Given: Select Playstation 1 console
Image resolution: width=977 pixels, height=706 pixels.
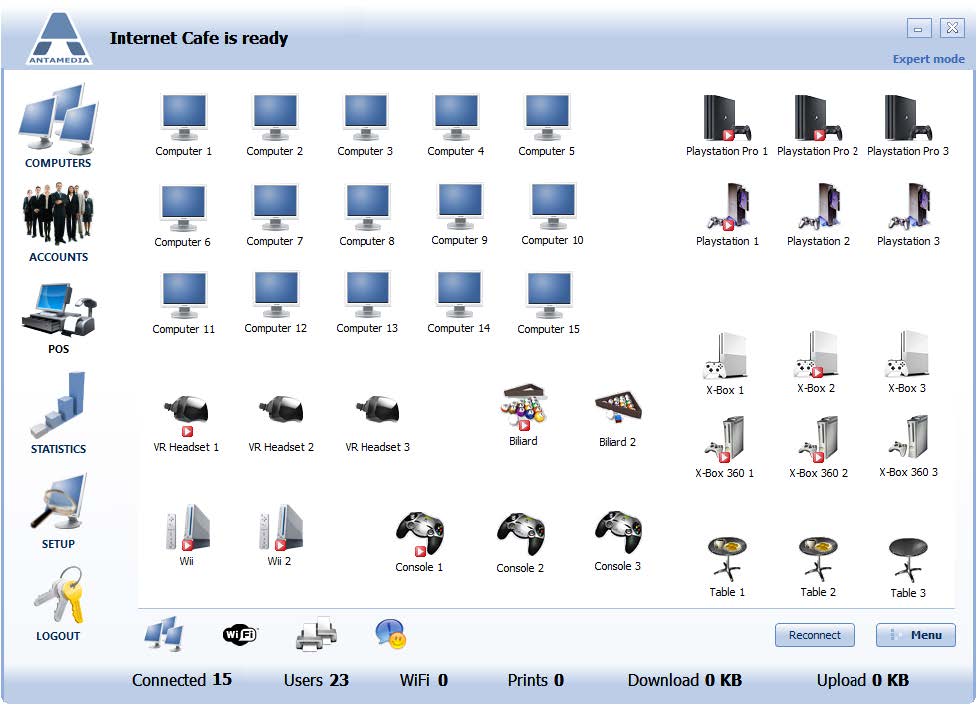Looking at the screenshot, I should 728,214.
